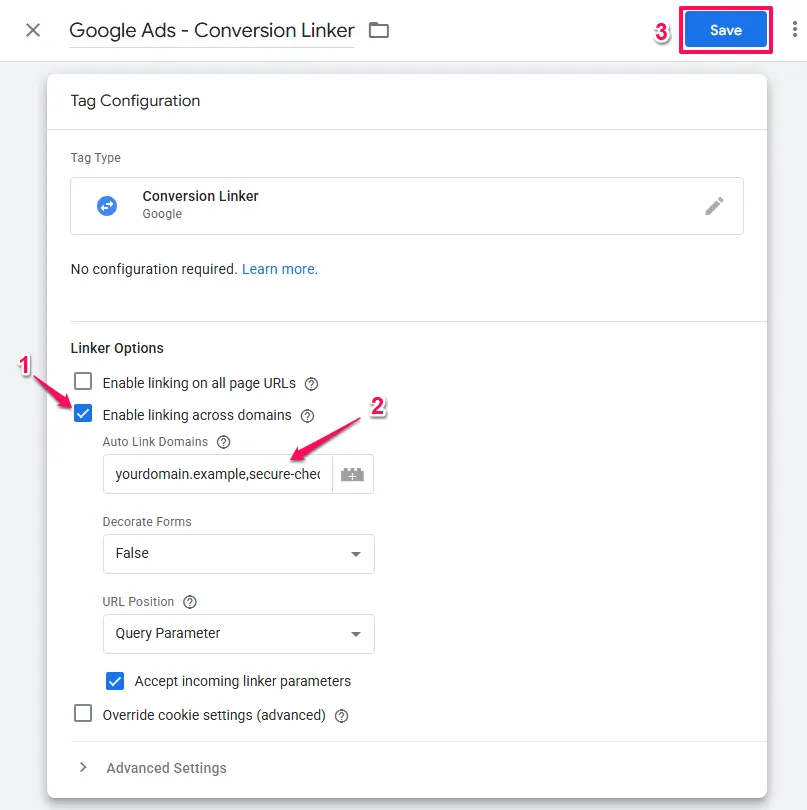This screenshot has height=810, width=807.
Task: Follow the Learn more link
Action: (x=280, y=269)
